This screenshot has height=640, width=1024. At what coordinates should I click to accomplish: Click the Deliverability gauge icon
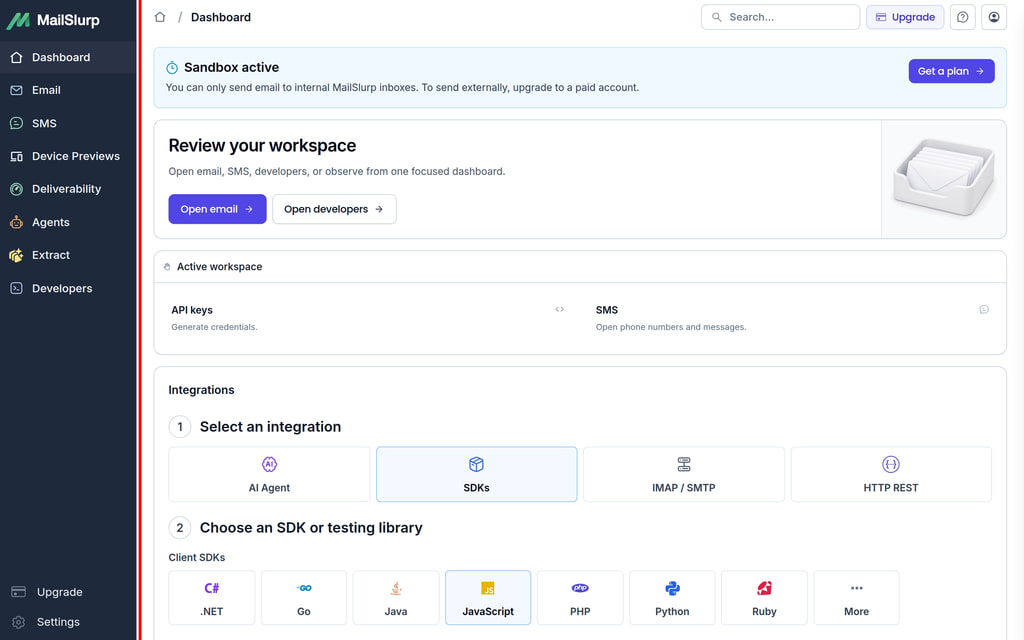point(16,189)
